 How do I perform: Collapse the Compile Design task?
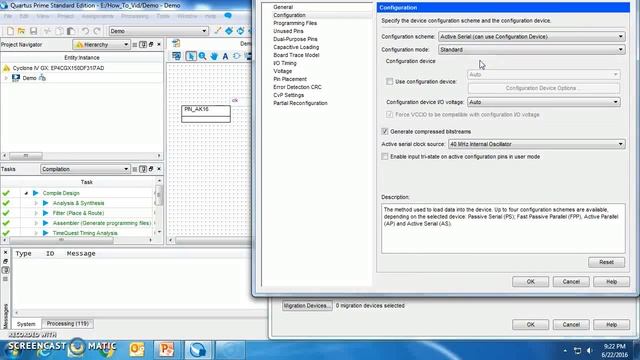pyautogui.click(x=26, y=193)
